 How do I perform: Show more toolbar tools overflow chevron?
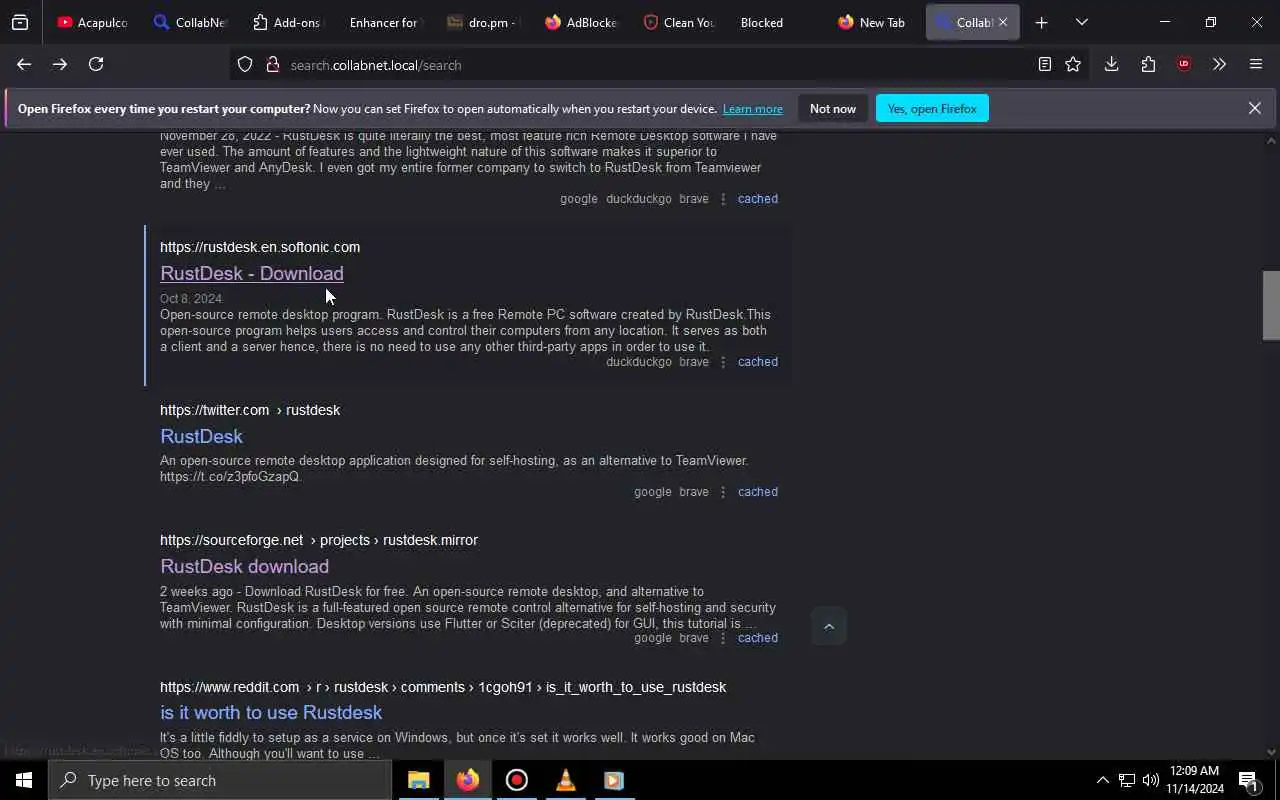tap(1219, 64)
